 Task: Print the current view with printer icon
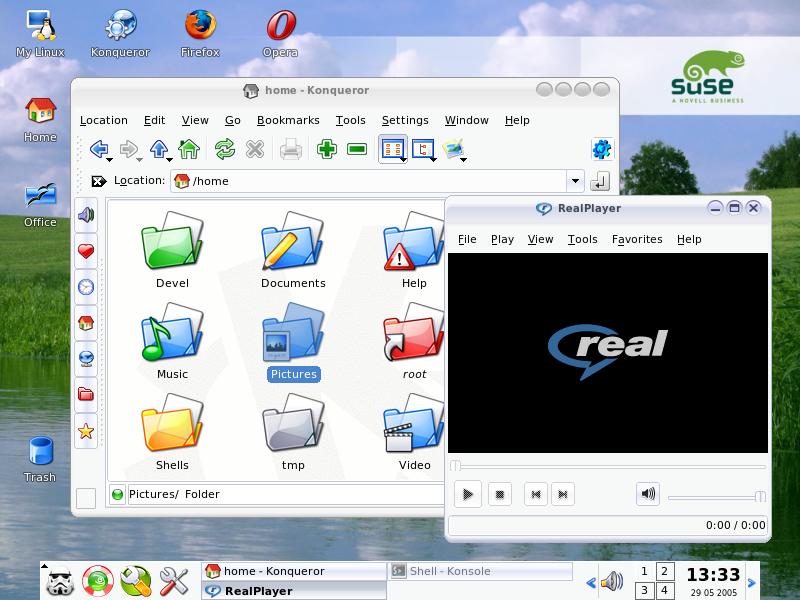pos(291,149)
